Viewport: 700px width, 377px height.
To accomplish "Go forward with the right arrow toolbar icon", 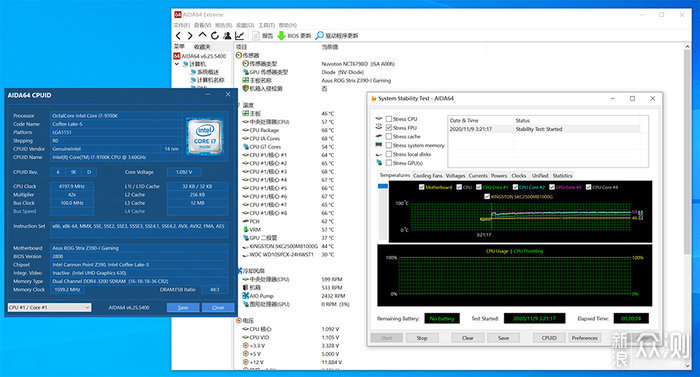I will (190, 36).
